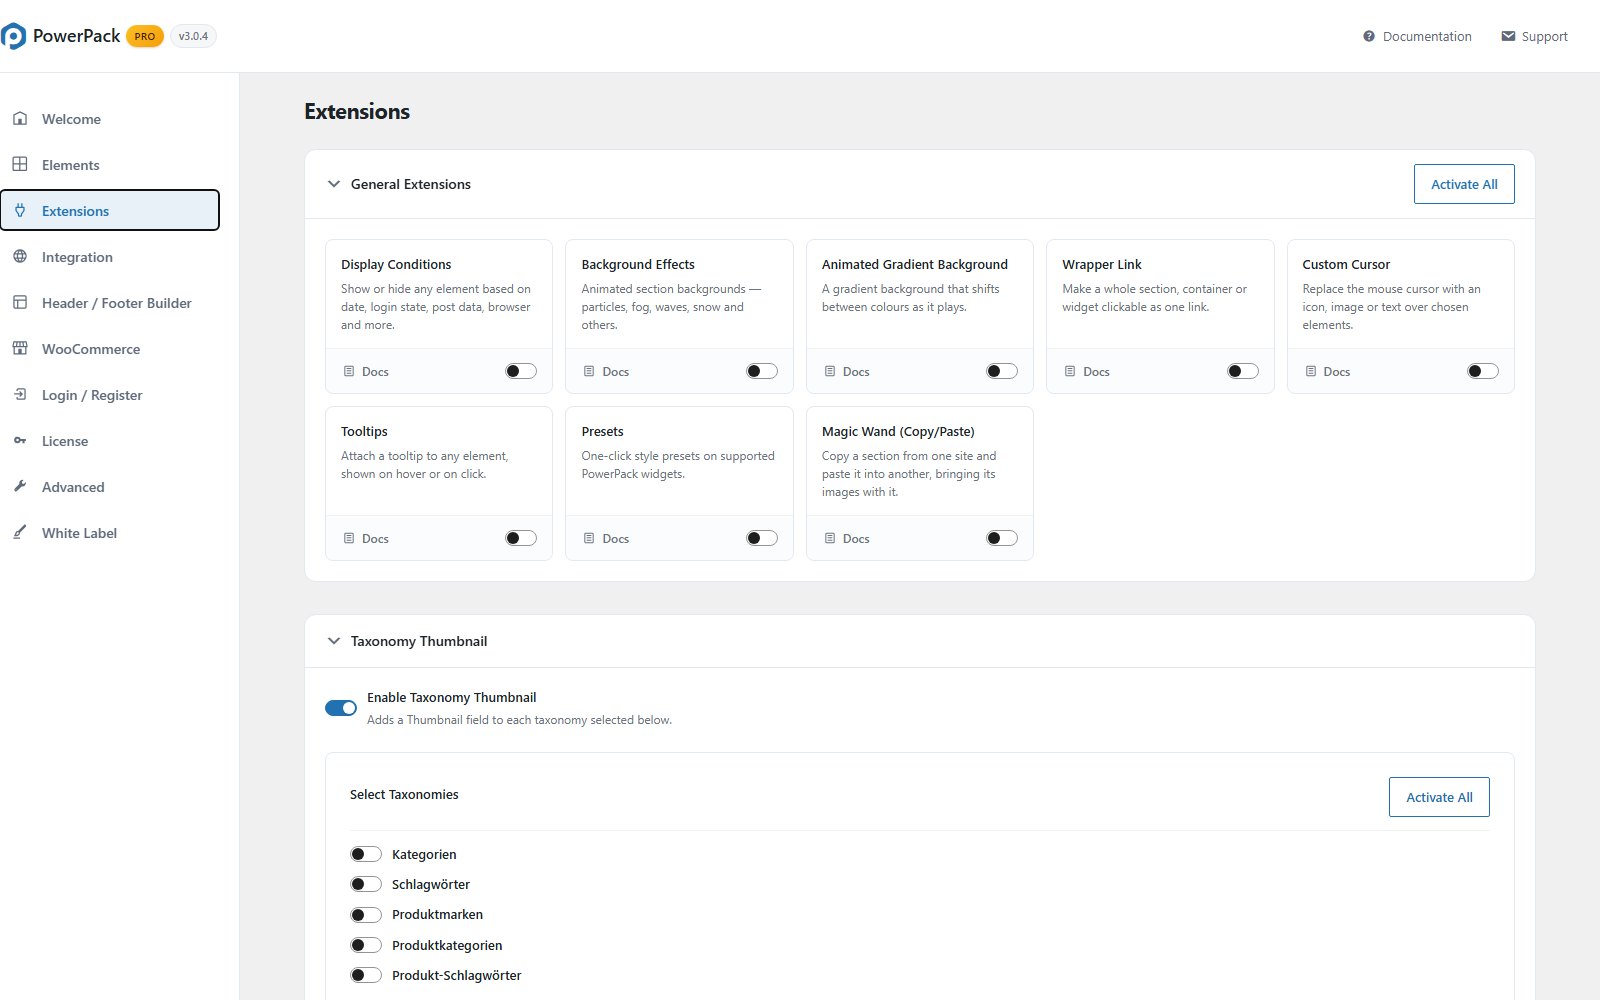This screenshot has width=1600, height=1000.
Task: Click Activate All for General Extensions
Action: tap(1464, 184)
